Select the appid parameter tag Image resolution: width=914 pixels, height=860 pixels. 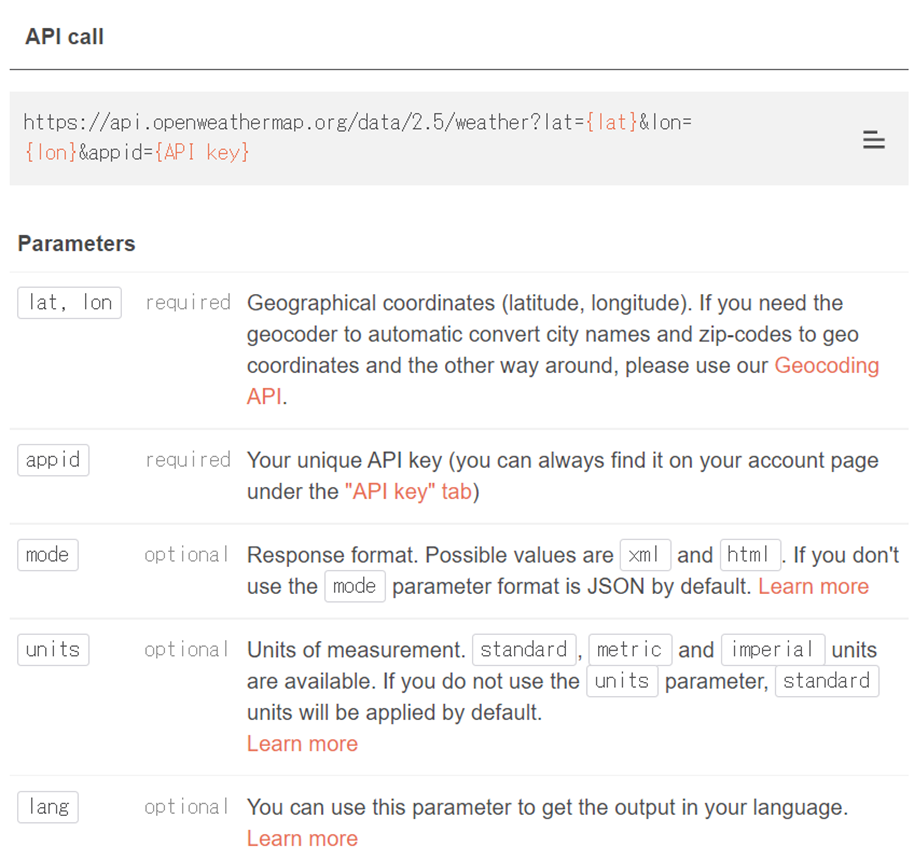click(x=53, y=460)
